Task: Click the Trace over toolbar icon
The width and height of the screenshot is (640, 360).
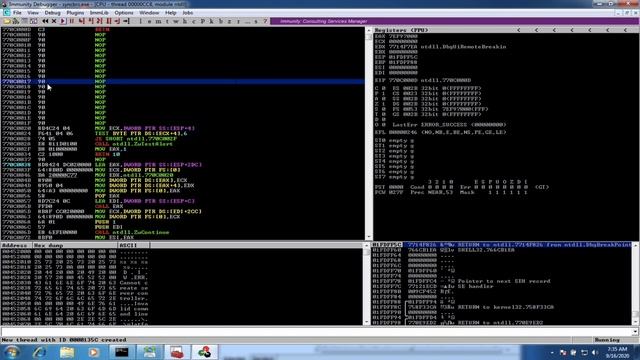Action: pyautogui.click(x=108, y=21)
